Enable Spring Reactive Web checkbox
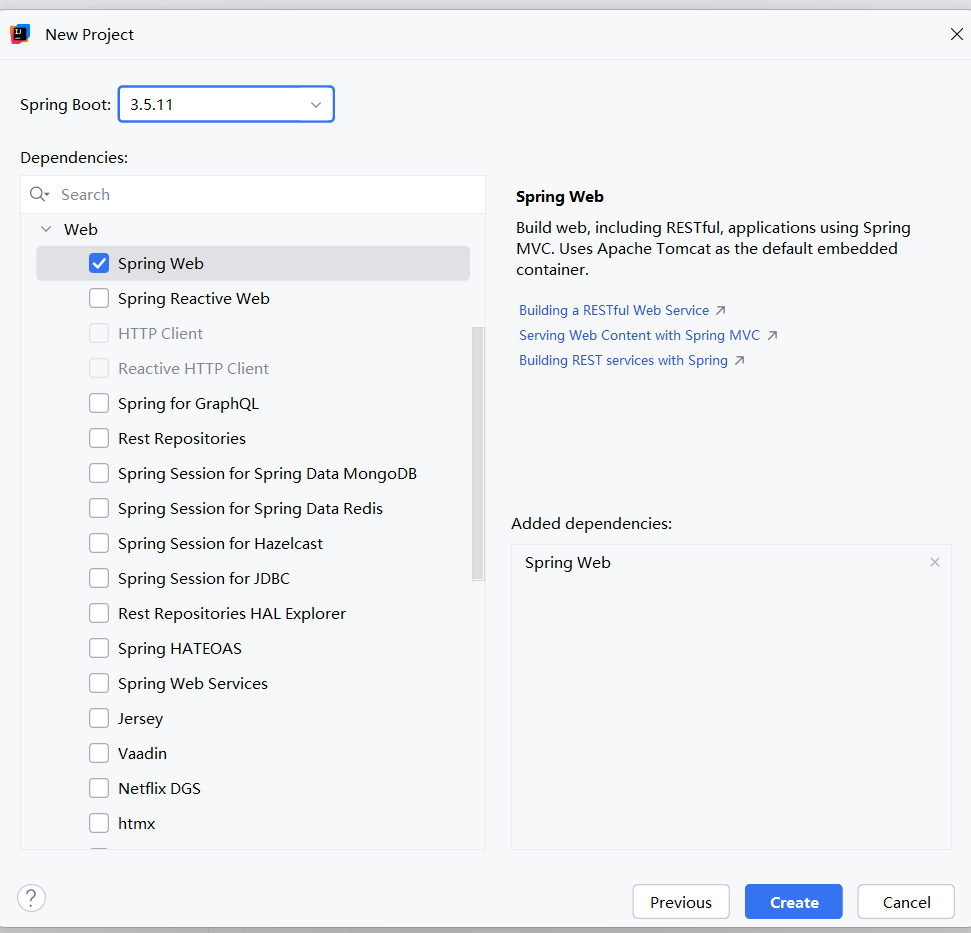Image resolution: width=971 pixels, height=933 pixels. (x=99, y=298)
